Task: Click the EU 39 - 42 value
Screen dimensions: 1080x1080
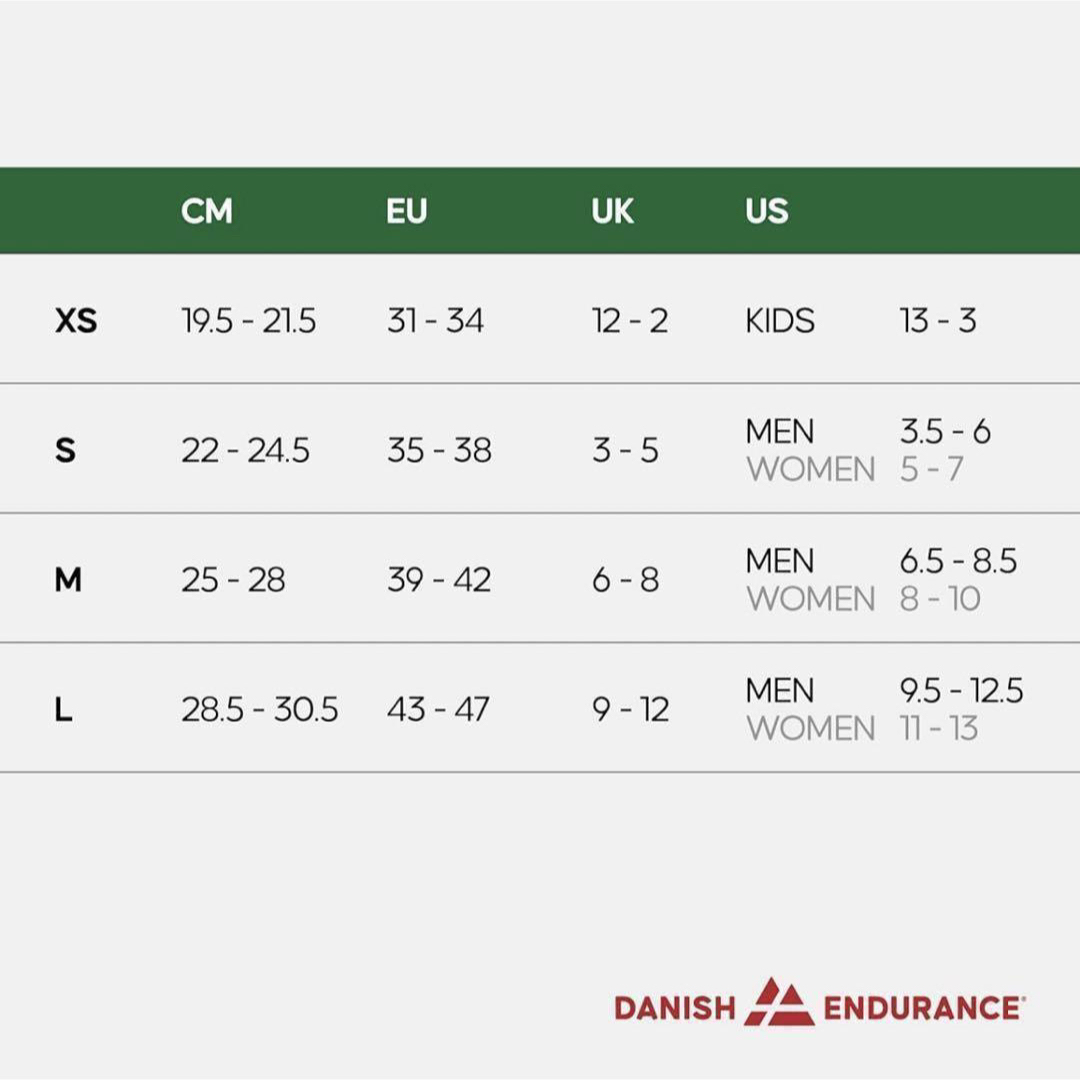Action: 439,580
